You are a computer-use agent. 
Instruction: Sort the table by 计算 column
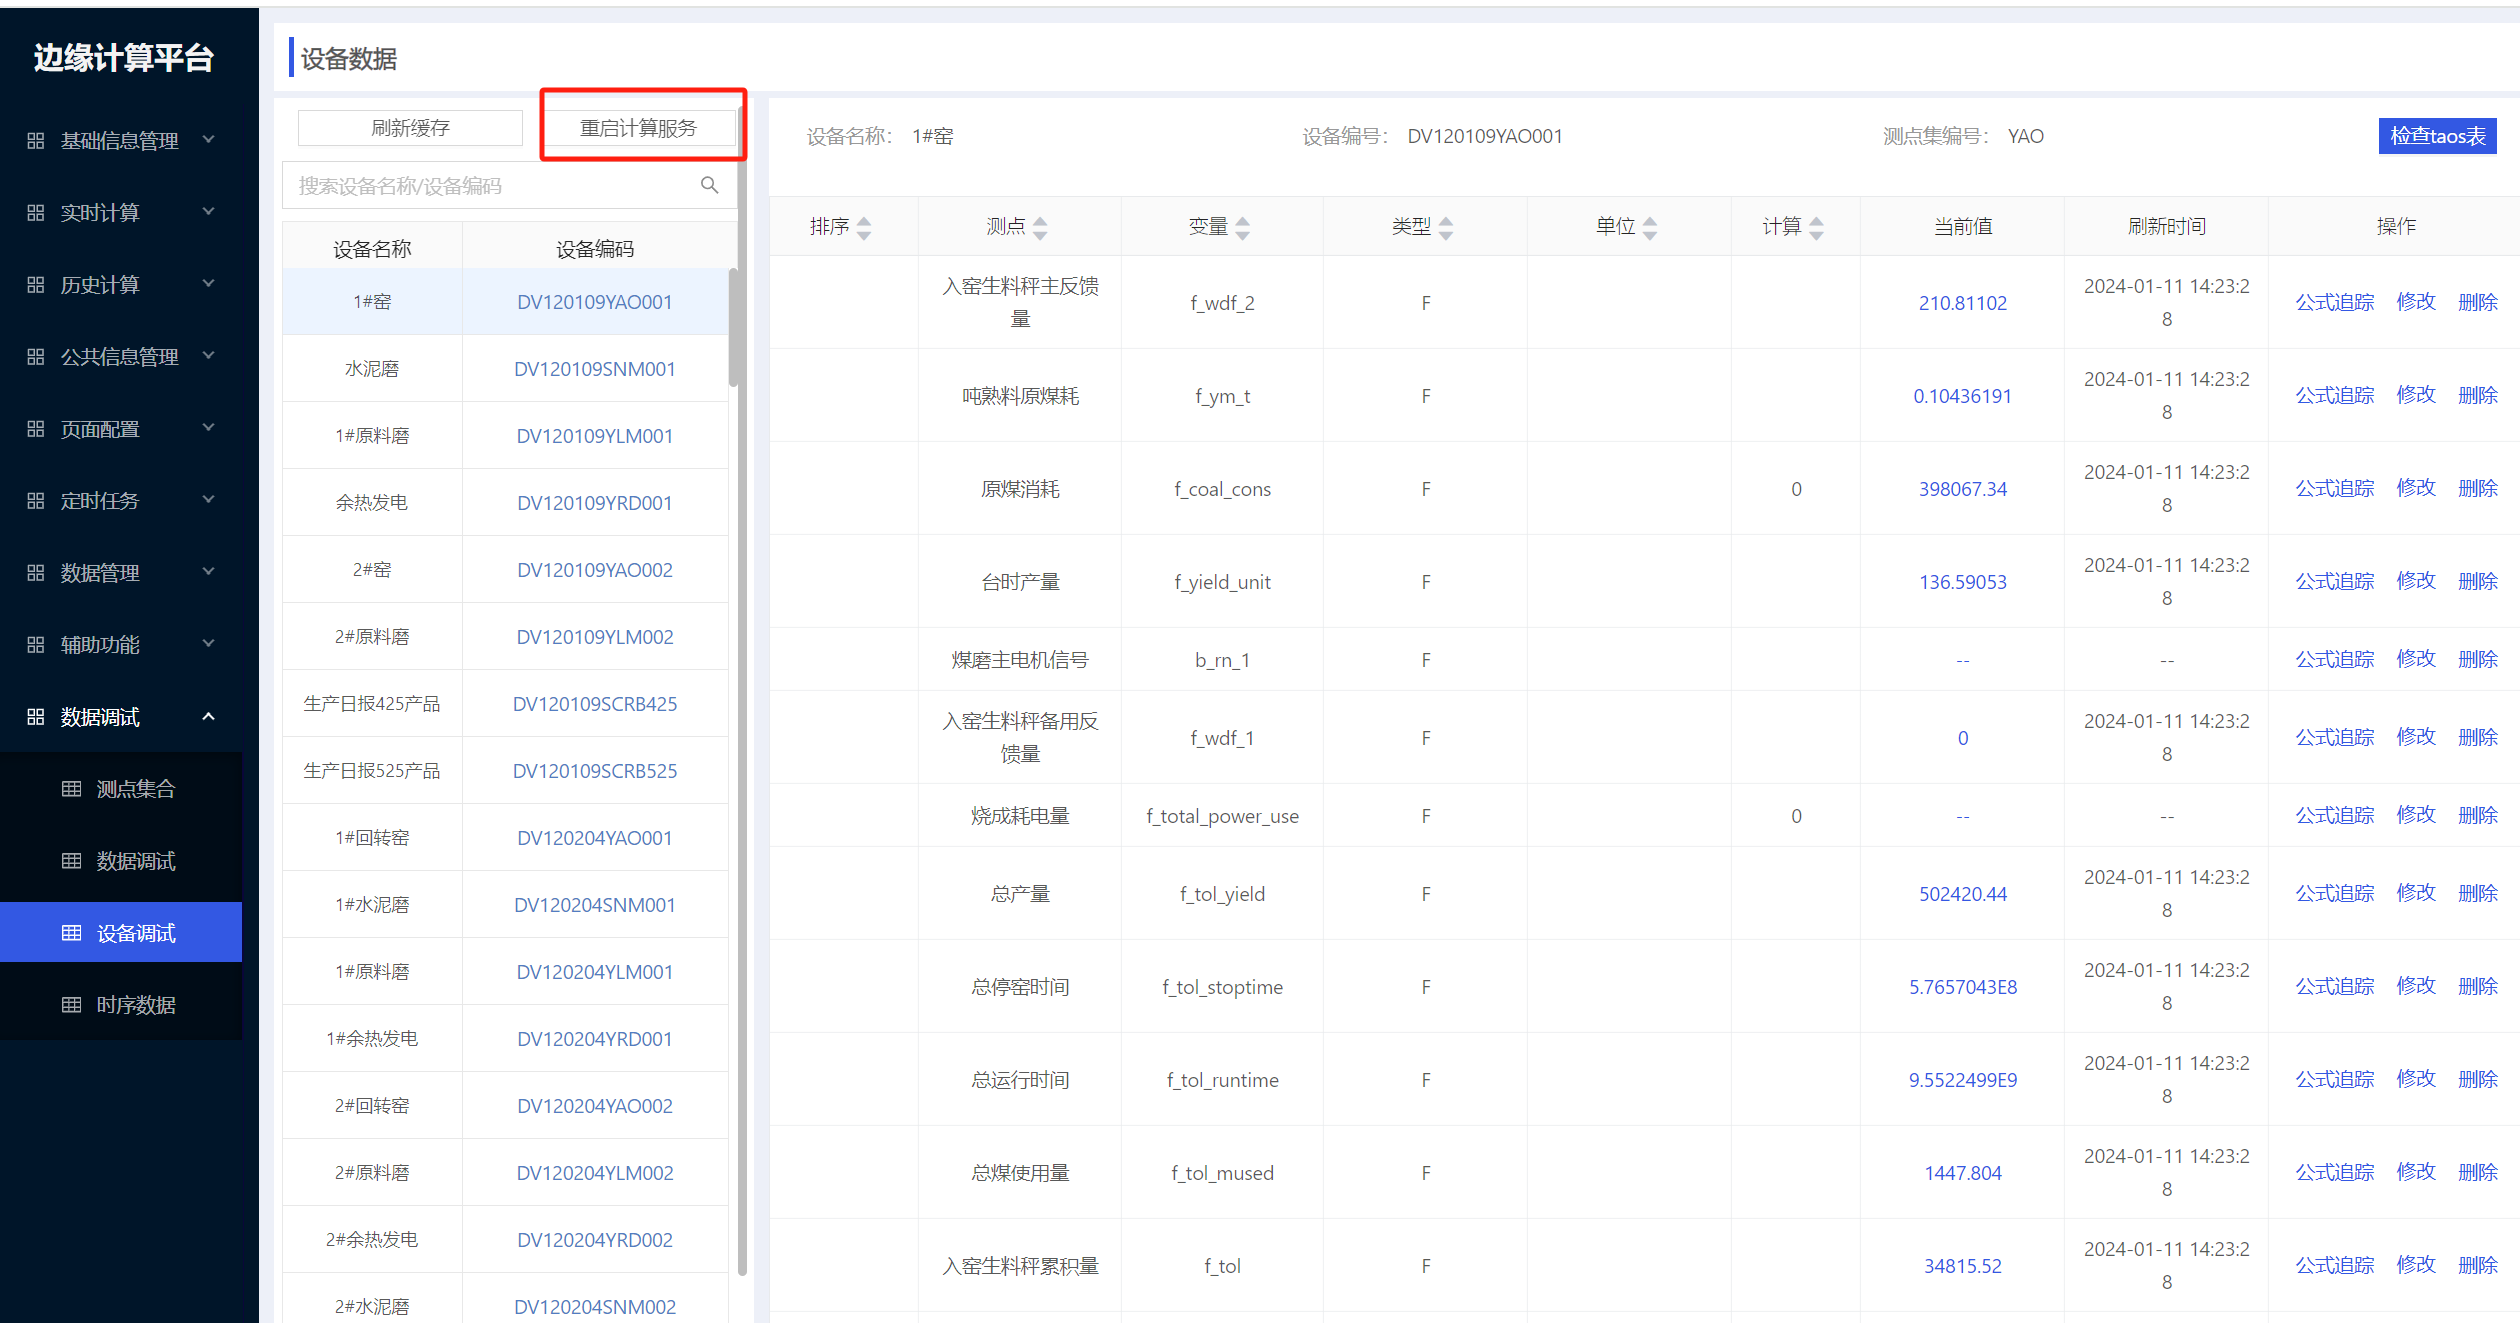point(1816,228)
